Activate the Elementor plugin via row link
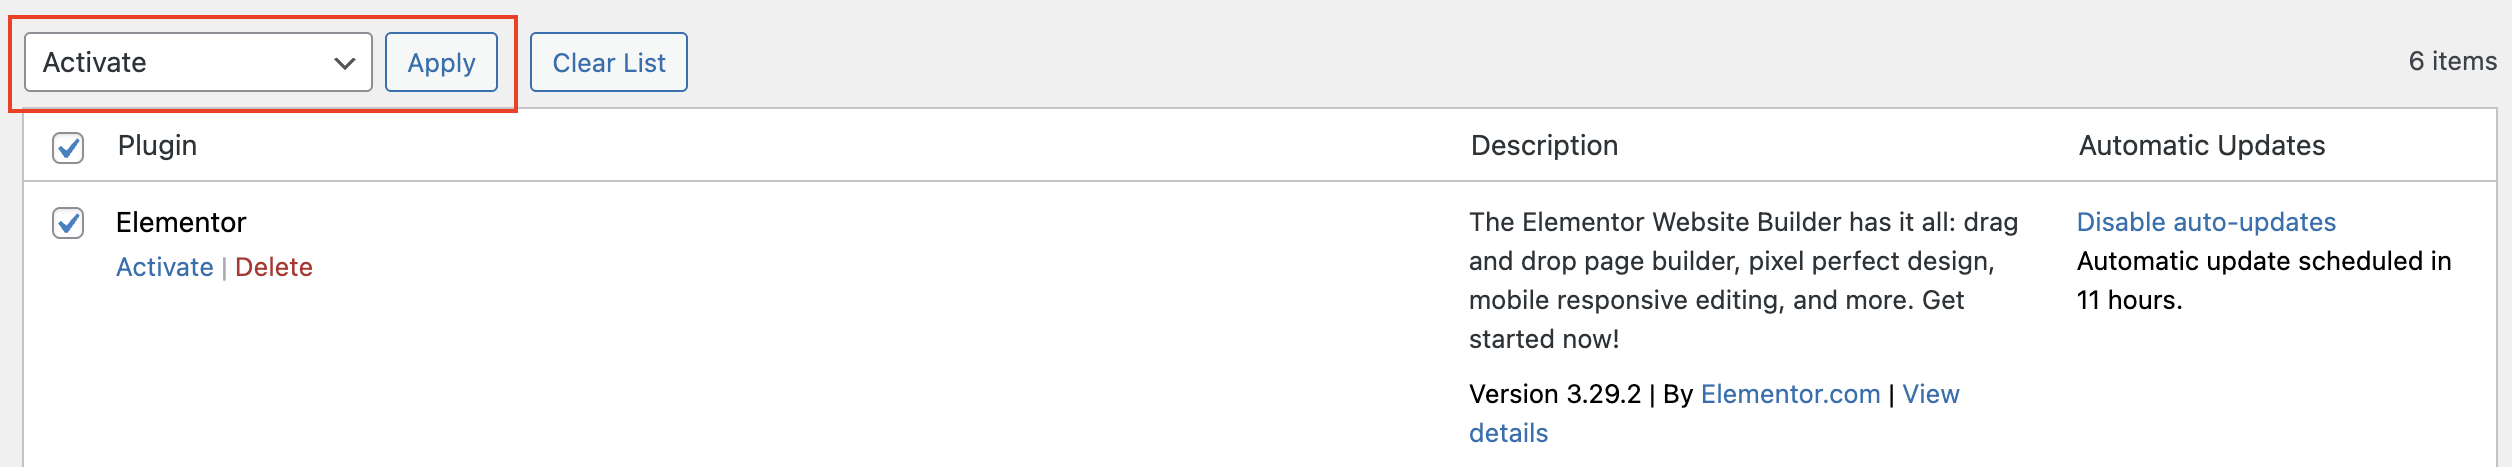Image resolution: width=2512 pixels, height=467 pixels. click(x=164, y=267)
